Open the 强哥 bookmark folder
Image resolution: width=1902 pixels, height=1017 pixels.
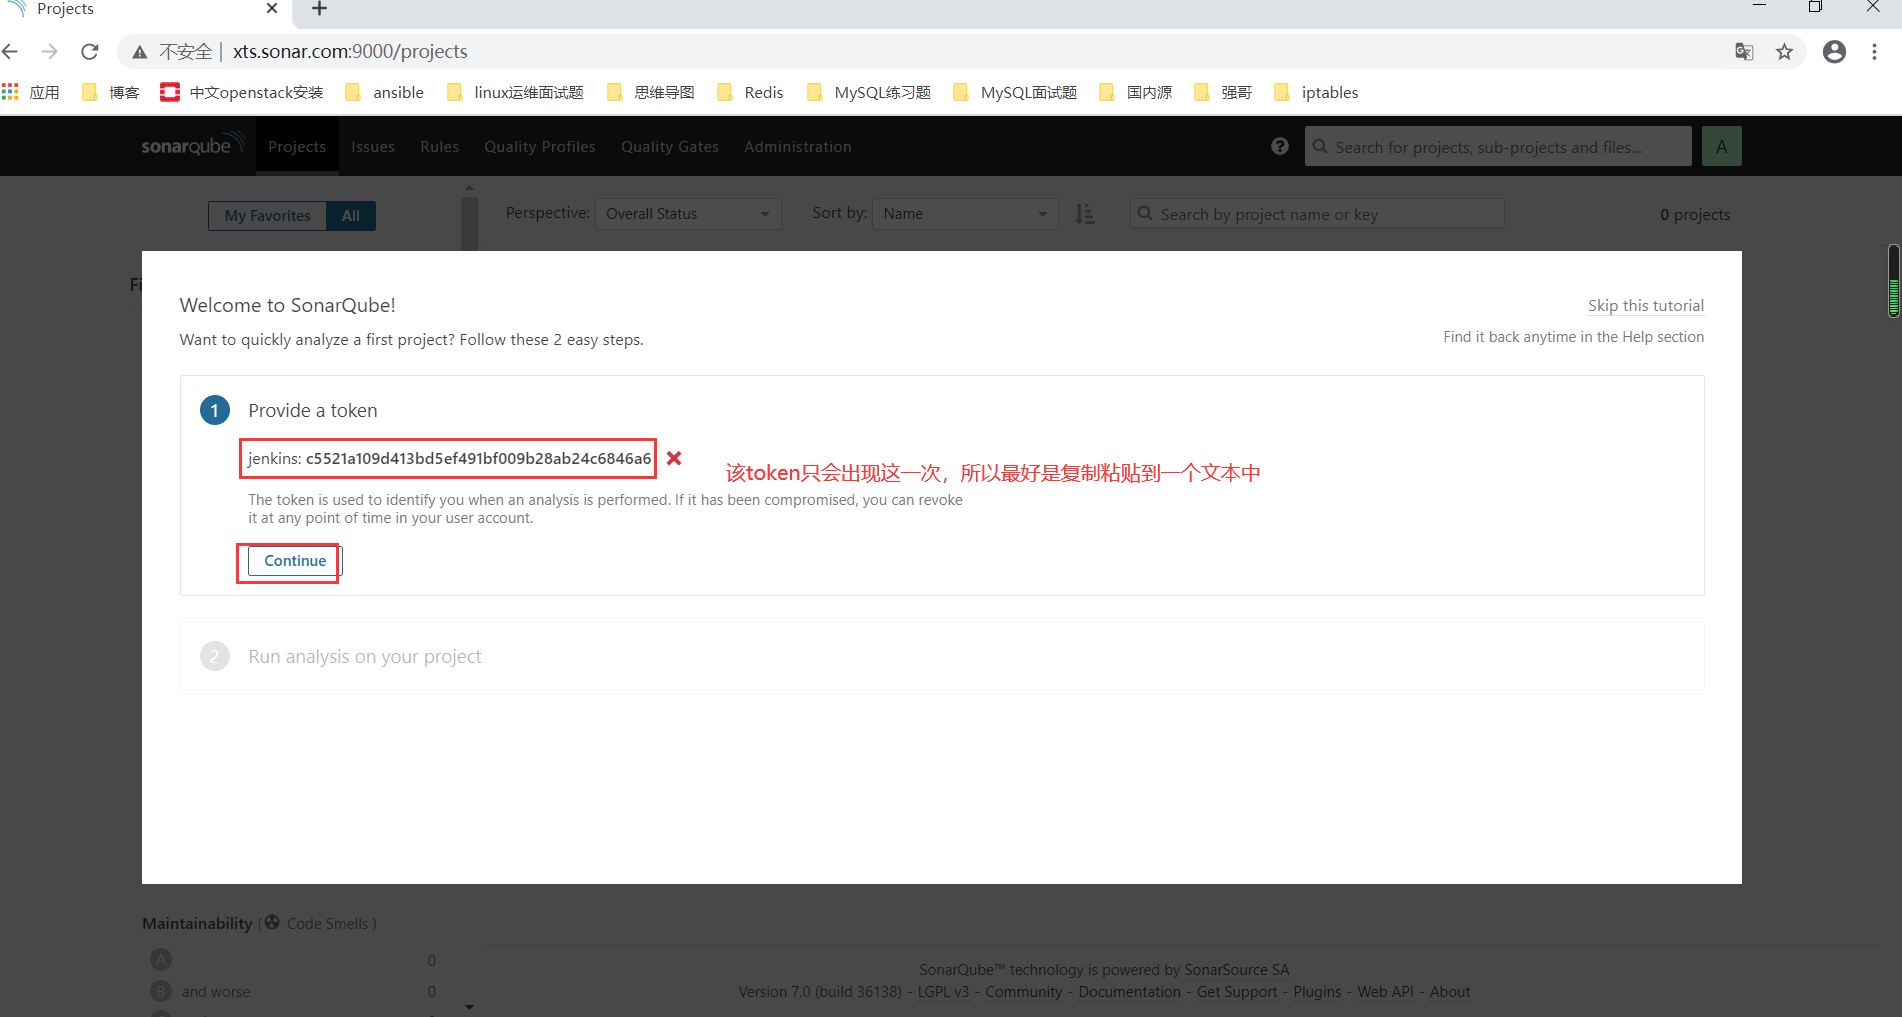coord(1223,92)
